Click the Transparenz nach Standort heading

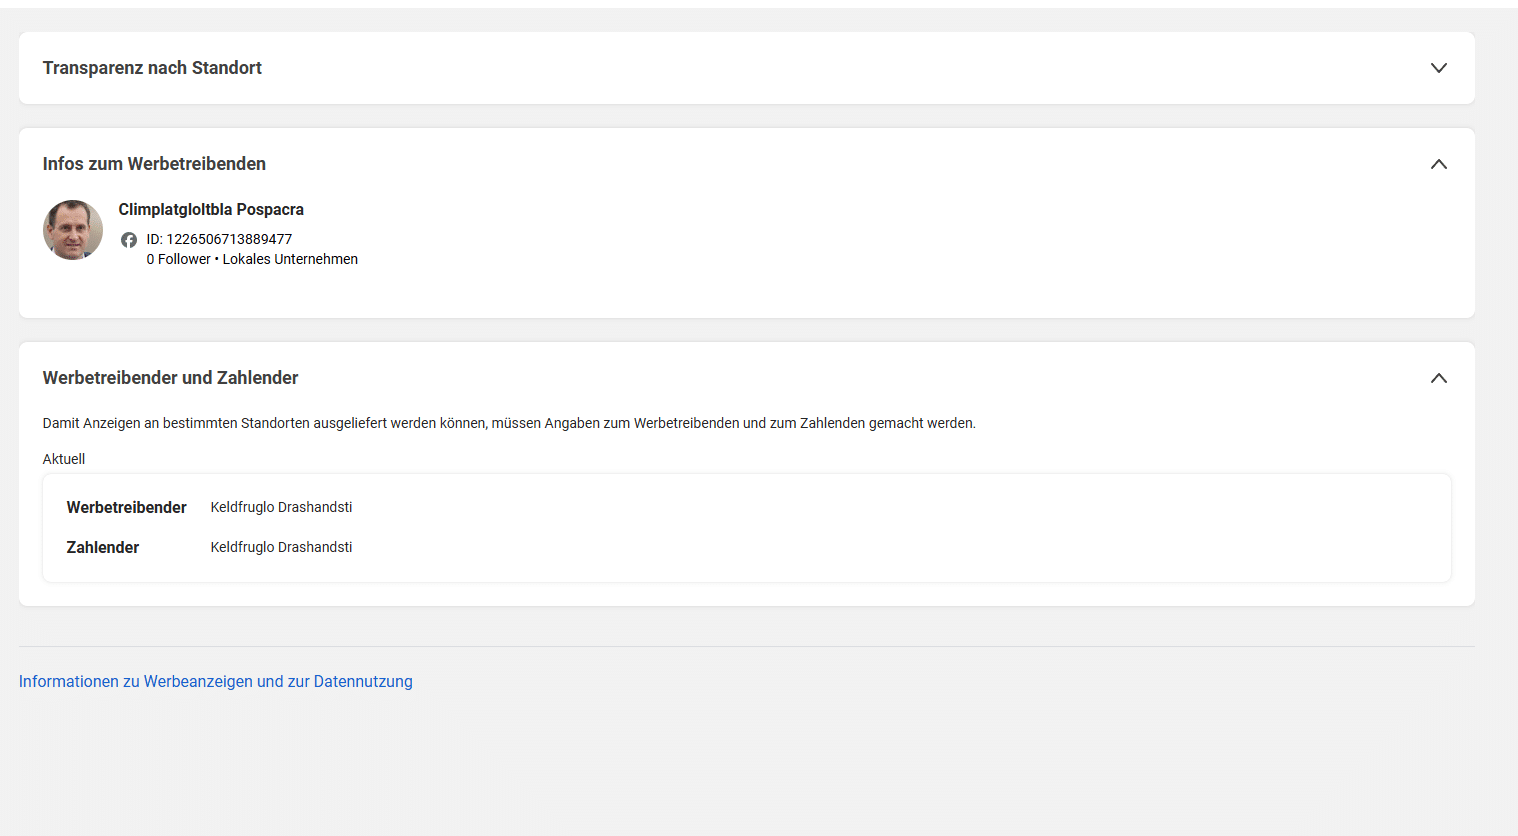[152, 68]
